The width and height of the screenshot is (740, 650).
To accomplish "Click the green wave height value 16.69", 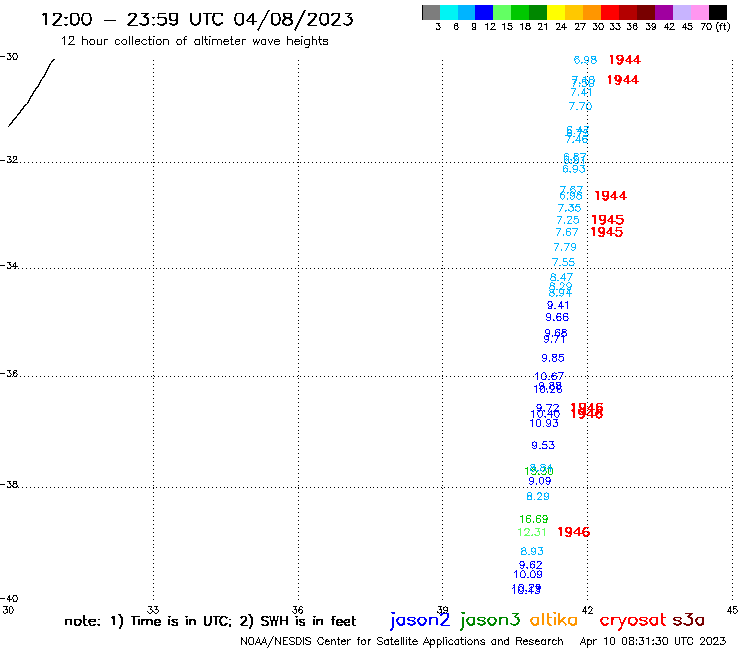I will (x=534, y=519).
